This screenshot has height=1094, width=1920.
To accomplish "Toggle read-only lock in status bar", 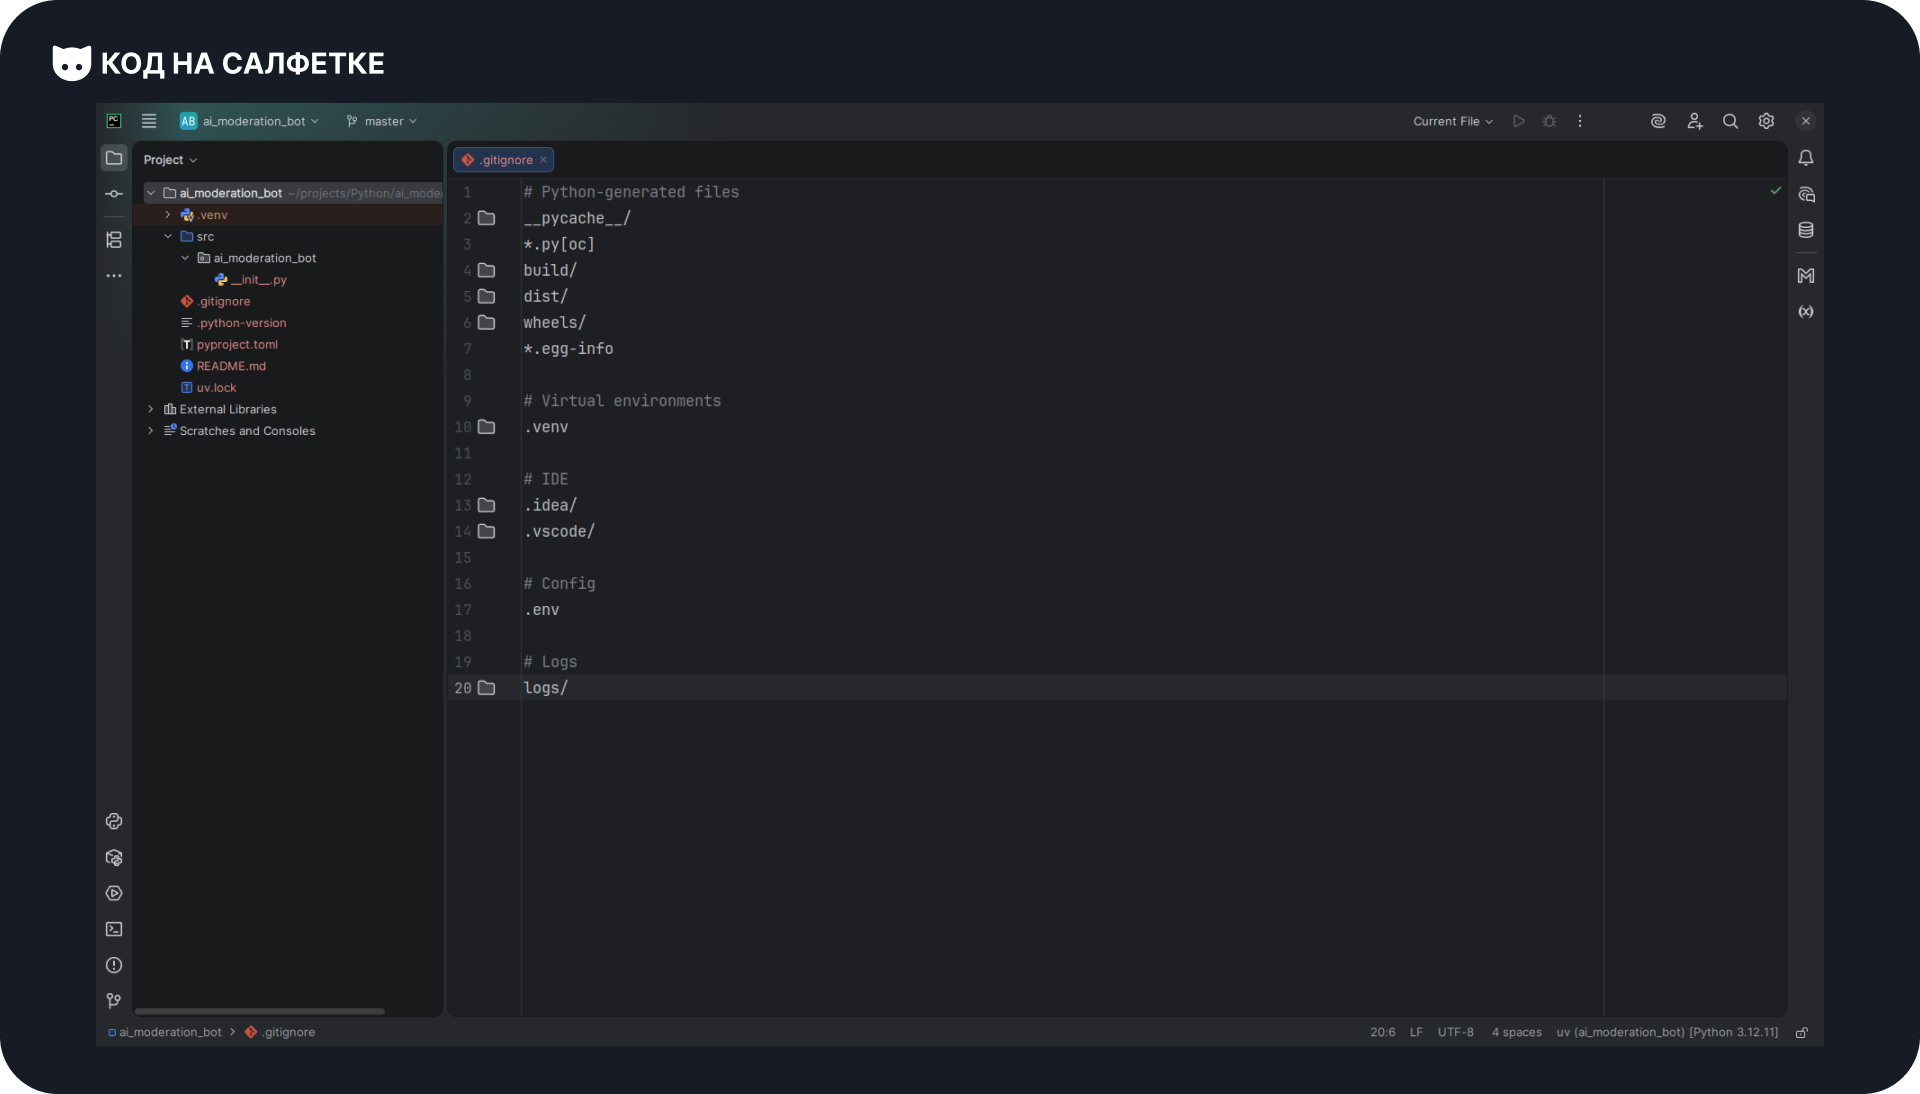I will point(1802,1033).
